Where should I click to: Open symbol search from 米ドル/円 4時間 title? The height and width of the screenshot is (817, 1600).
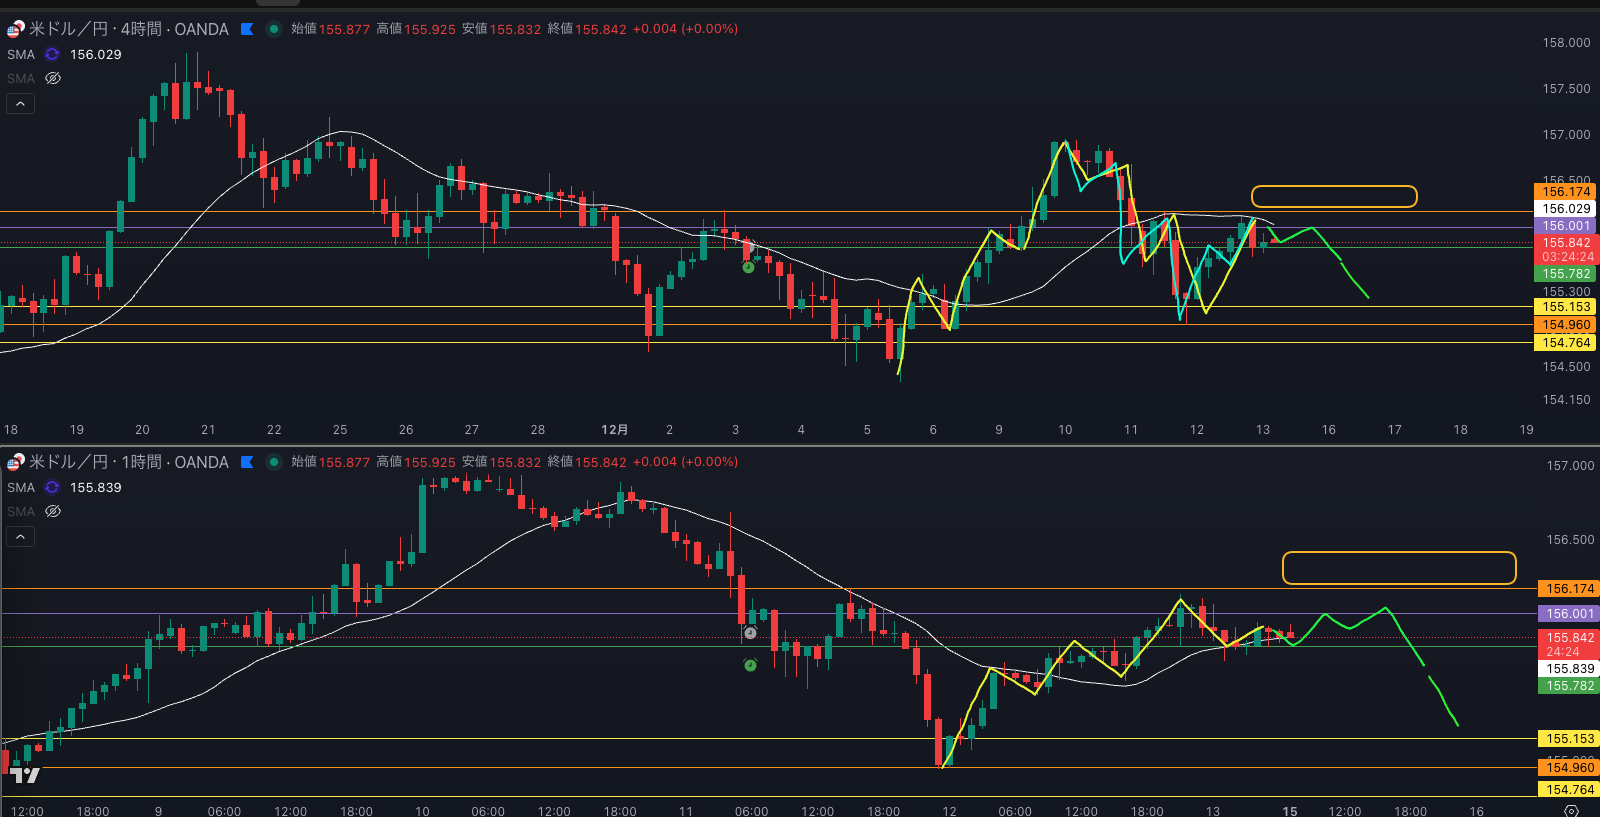pos(128,29)
